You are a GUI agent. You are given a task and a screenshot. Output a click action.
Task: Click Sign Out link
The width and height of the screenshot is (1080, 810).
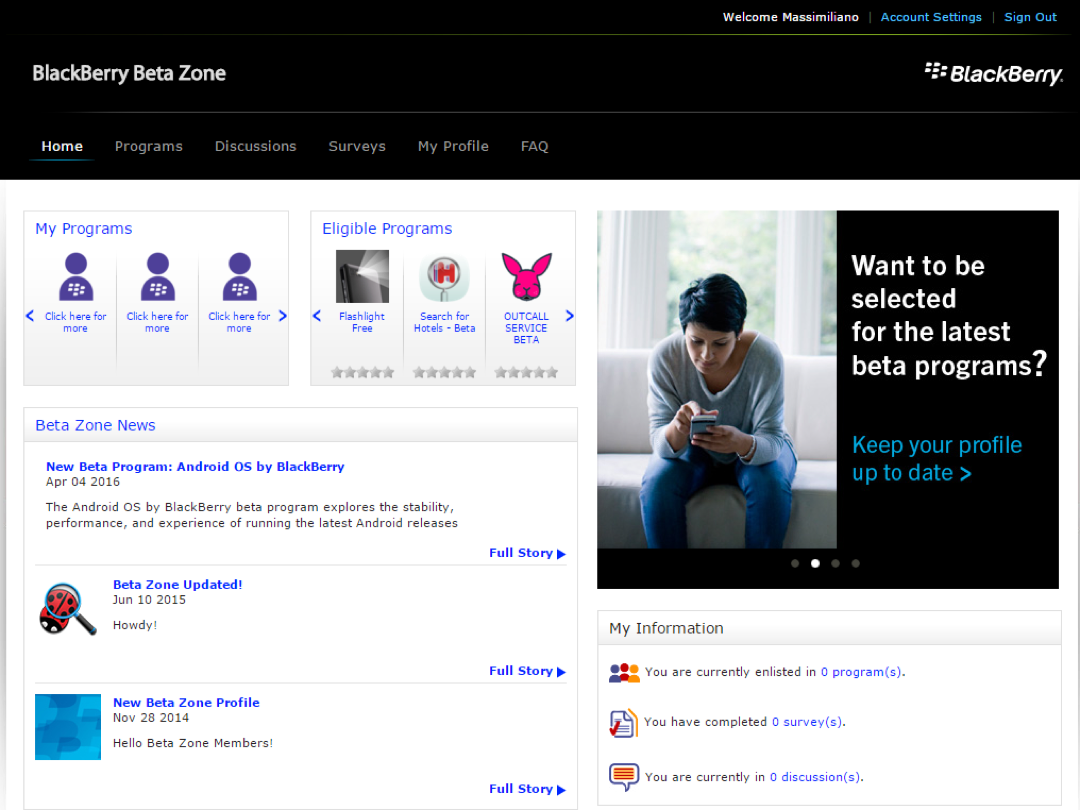(1030, 17)
